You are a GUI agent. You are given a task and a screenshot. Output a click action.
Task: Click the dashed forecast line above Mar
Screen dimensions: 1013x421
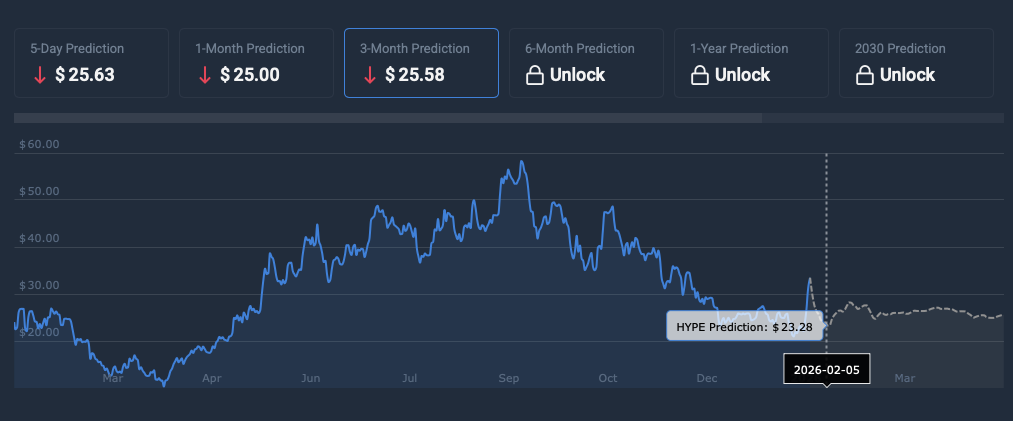click(905, 312)
